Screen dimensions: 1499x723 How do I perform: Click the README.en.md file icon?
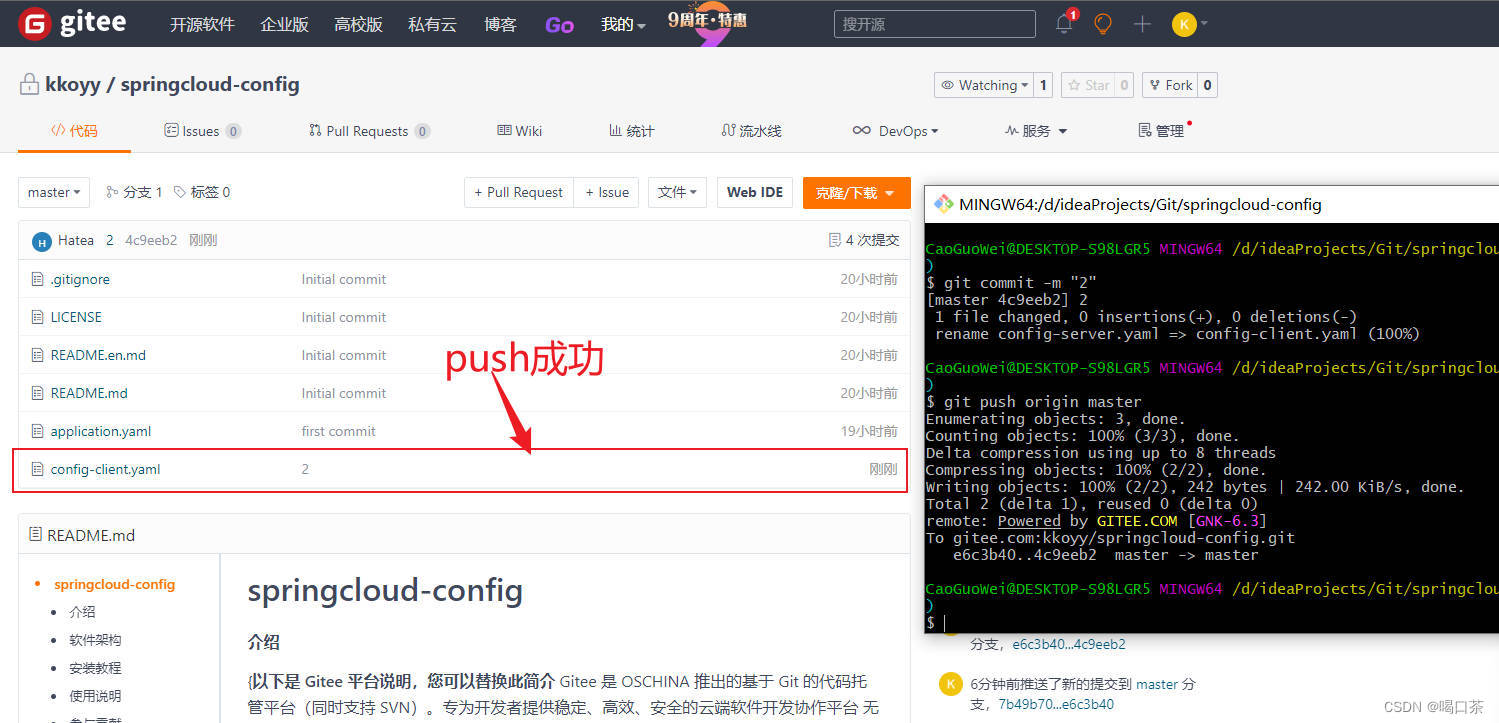[38, 355]
